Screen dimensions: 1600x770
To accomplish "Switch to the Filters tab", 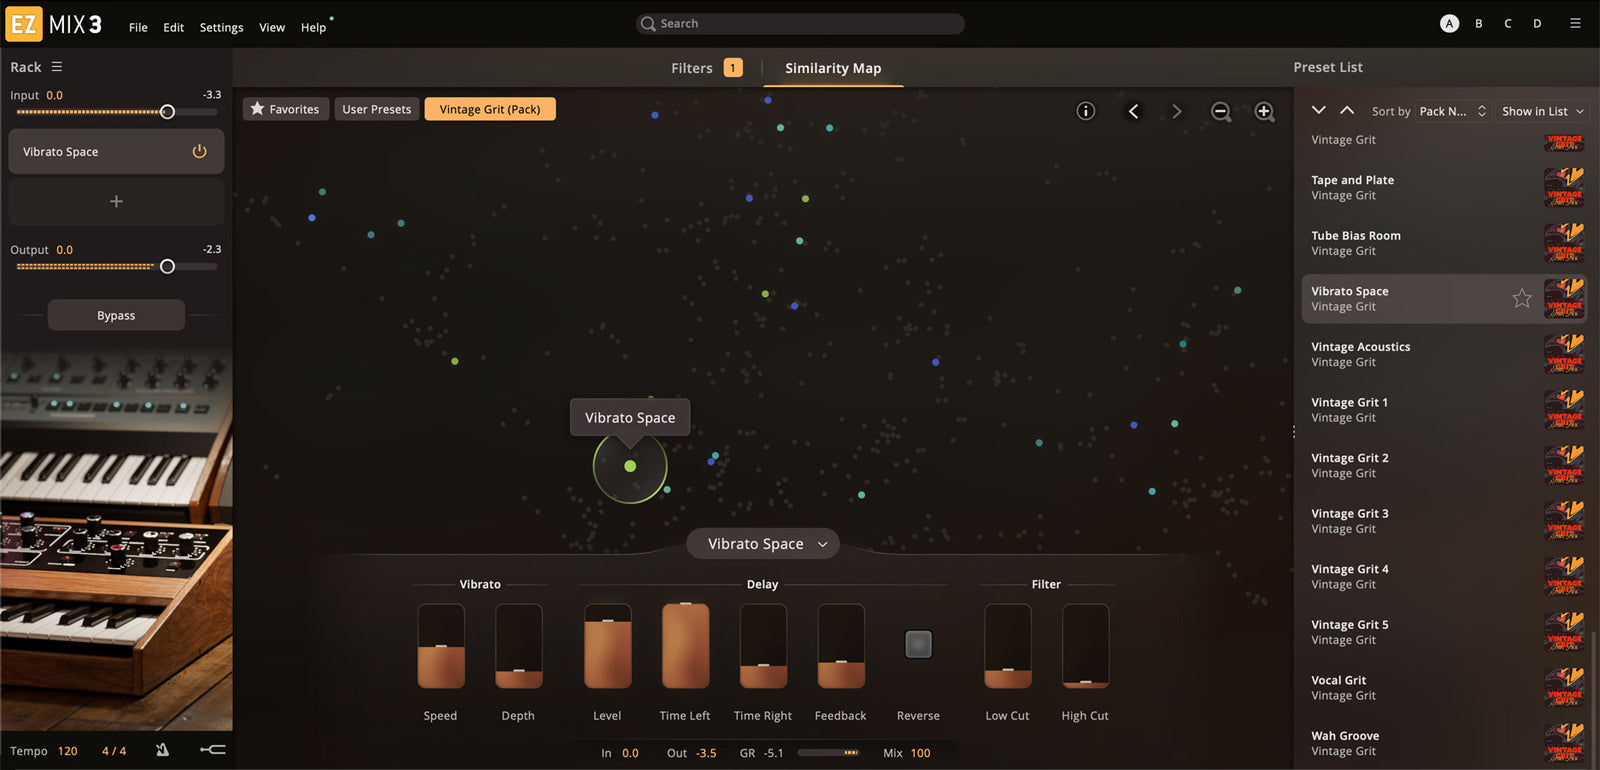I will click(706, 68).
